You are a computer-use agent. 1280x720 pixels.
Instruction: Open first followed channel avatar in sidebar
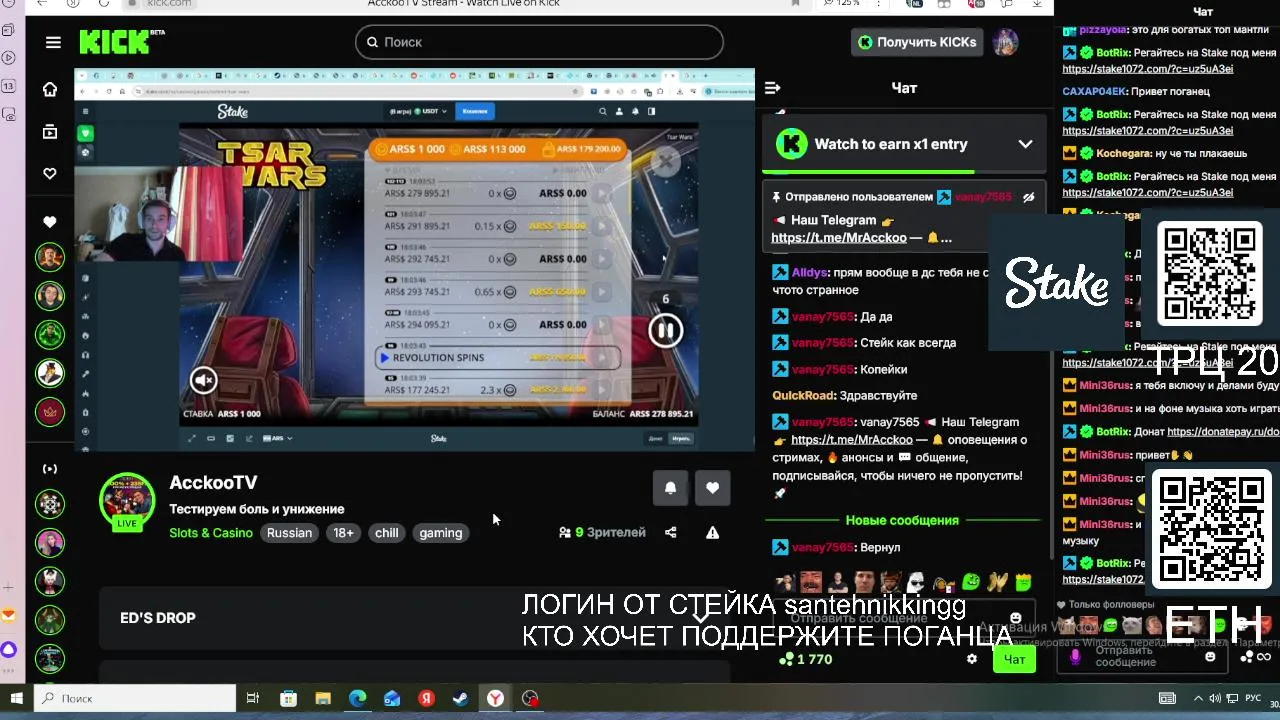[50, 257]
